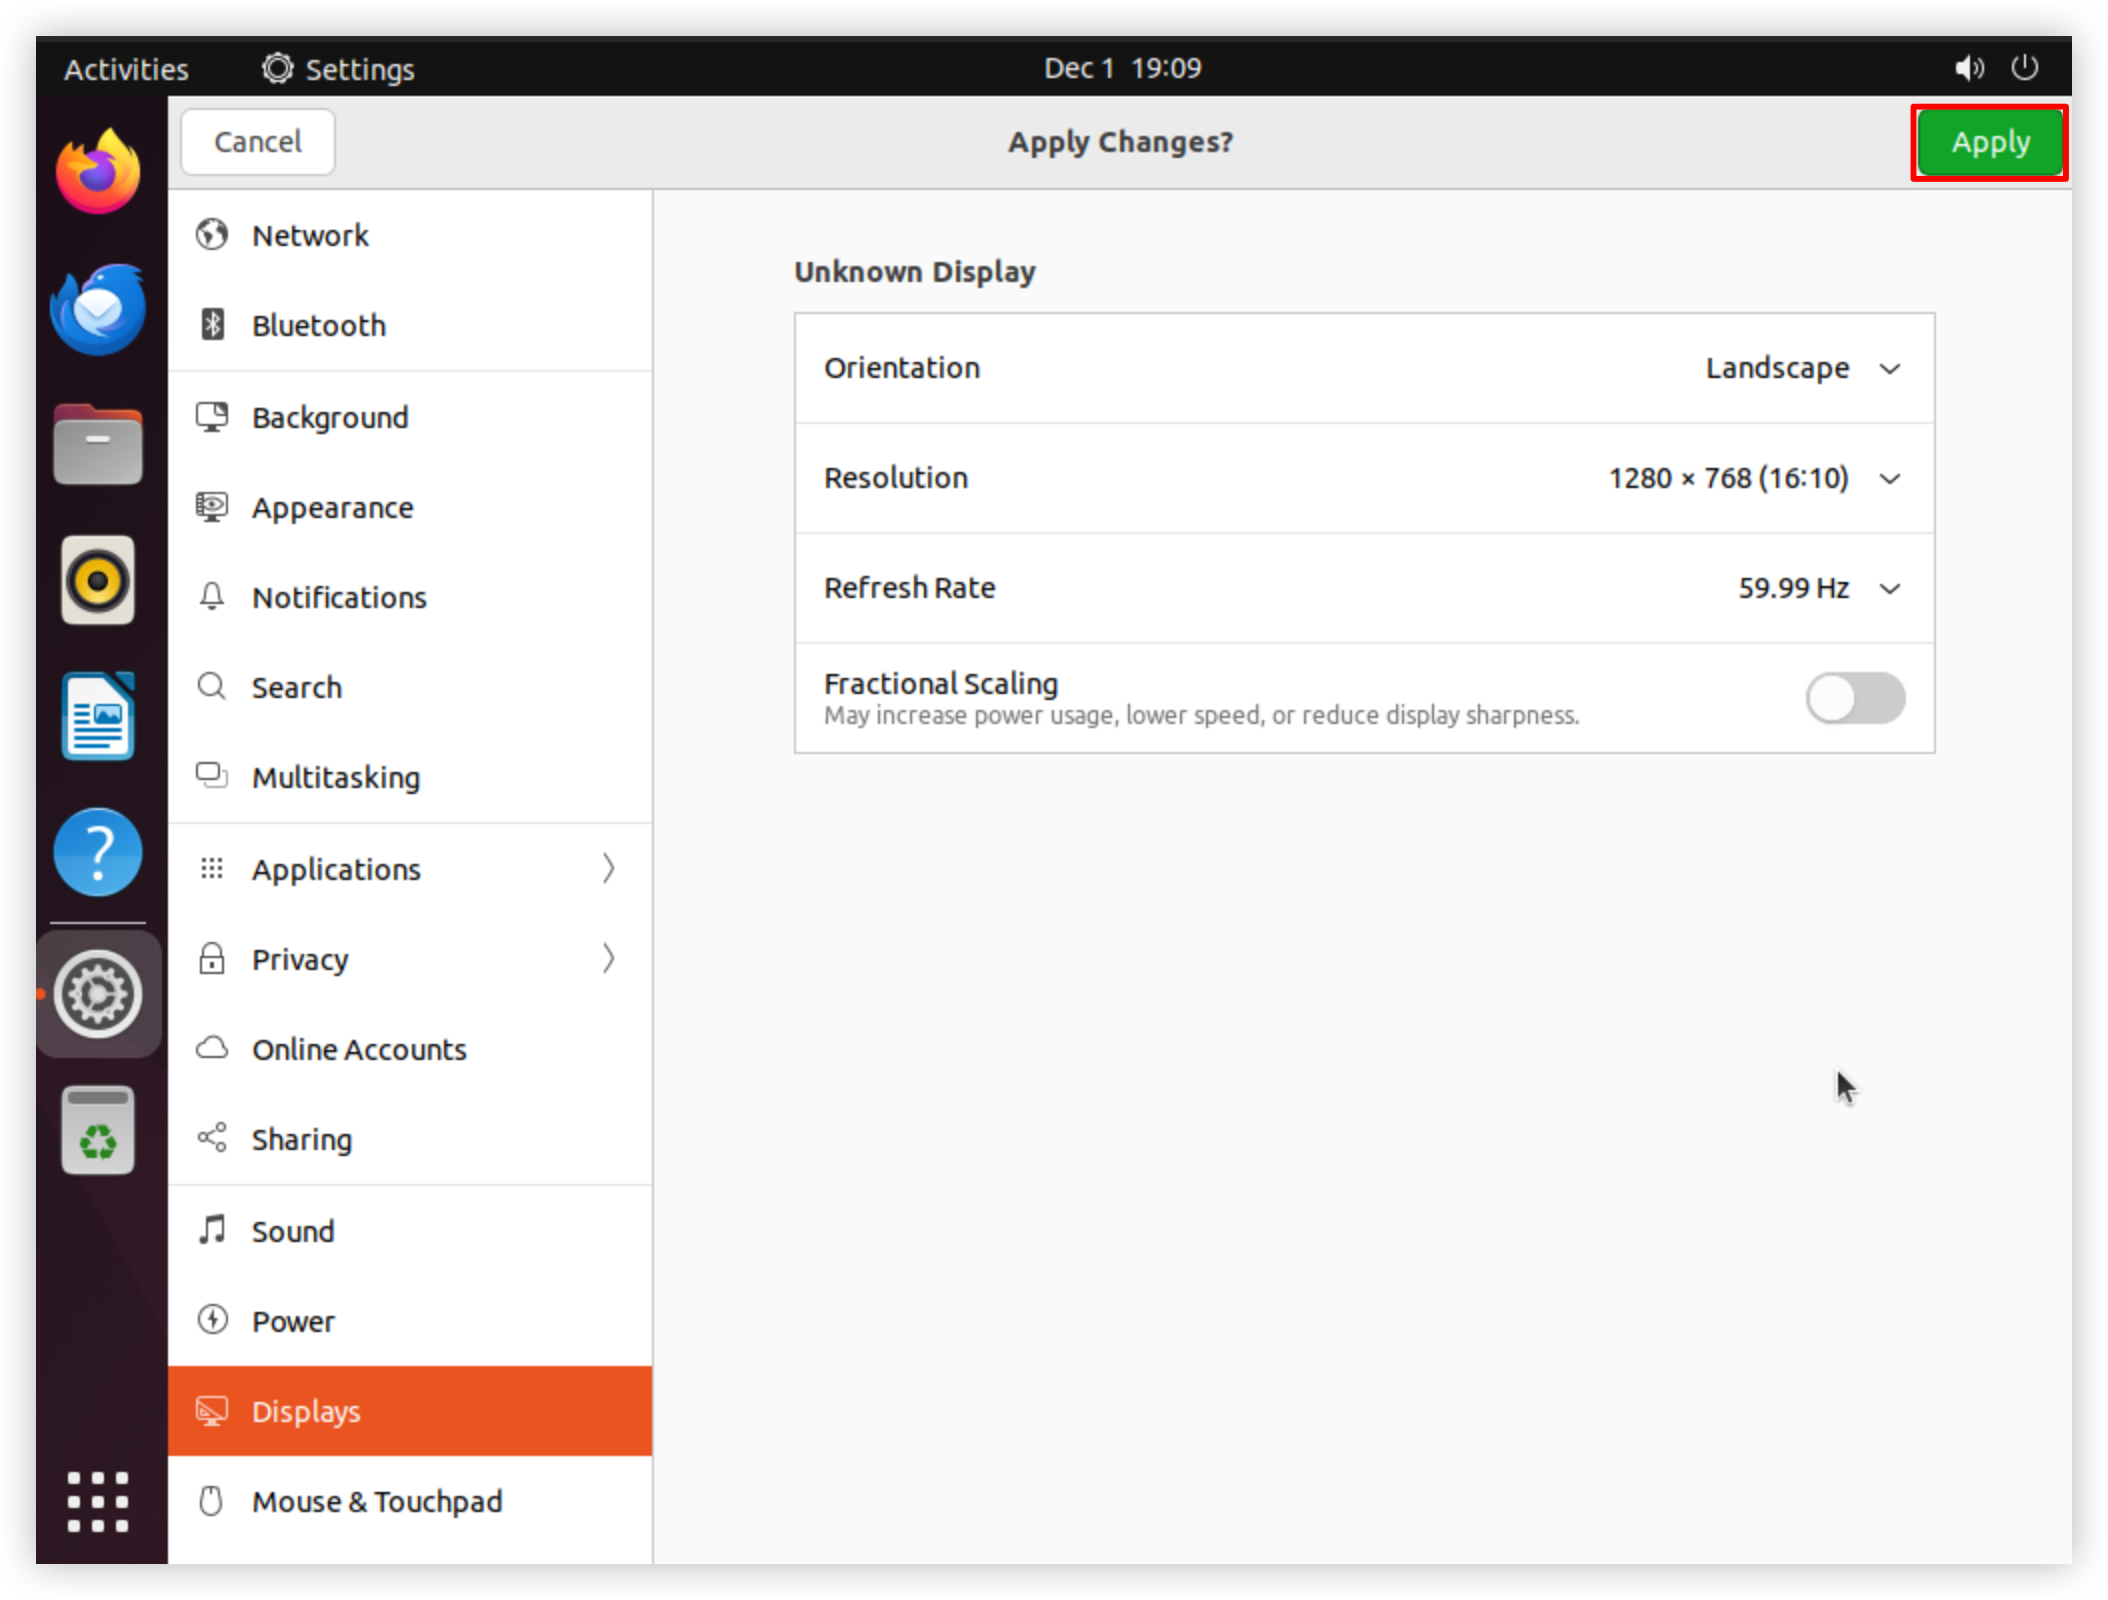
Task: Open the Files manager dock icon
Action: [98, 444]
